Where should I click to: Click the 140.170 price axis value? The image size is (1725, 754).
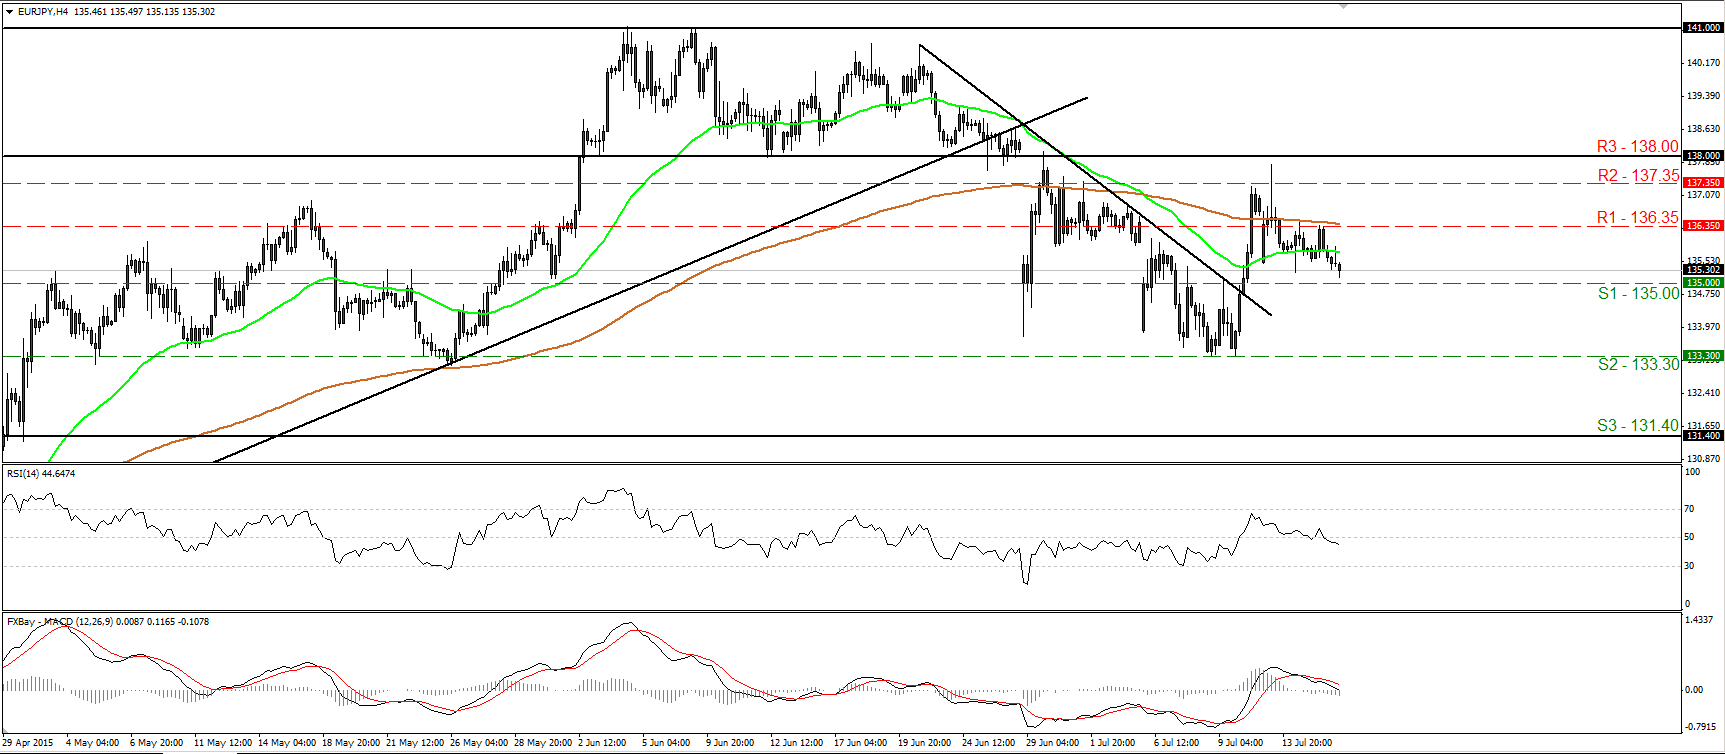[x=1703, y=62]
